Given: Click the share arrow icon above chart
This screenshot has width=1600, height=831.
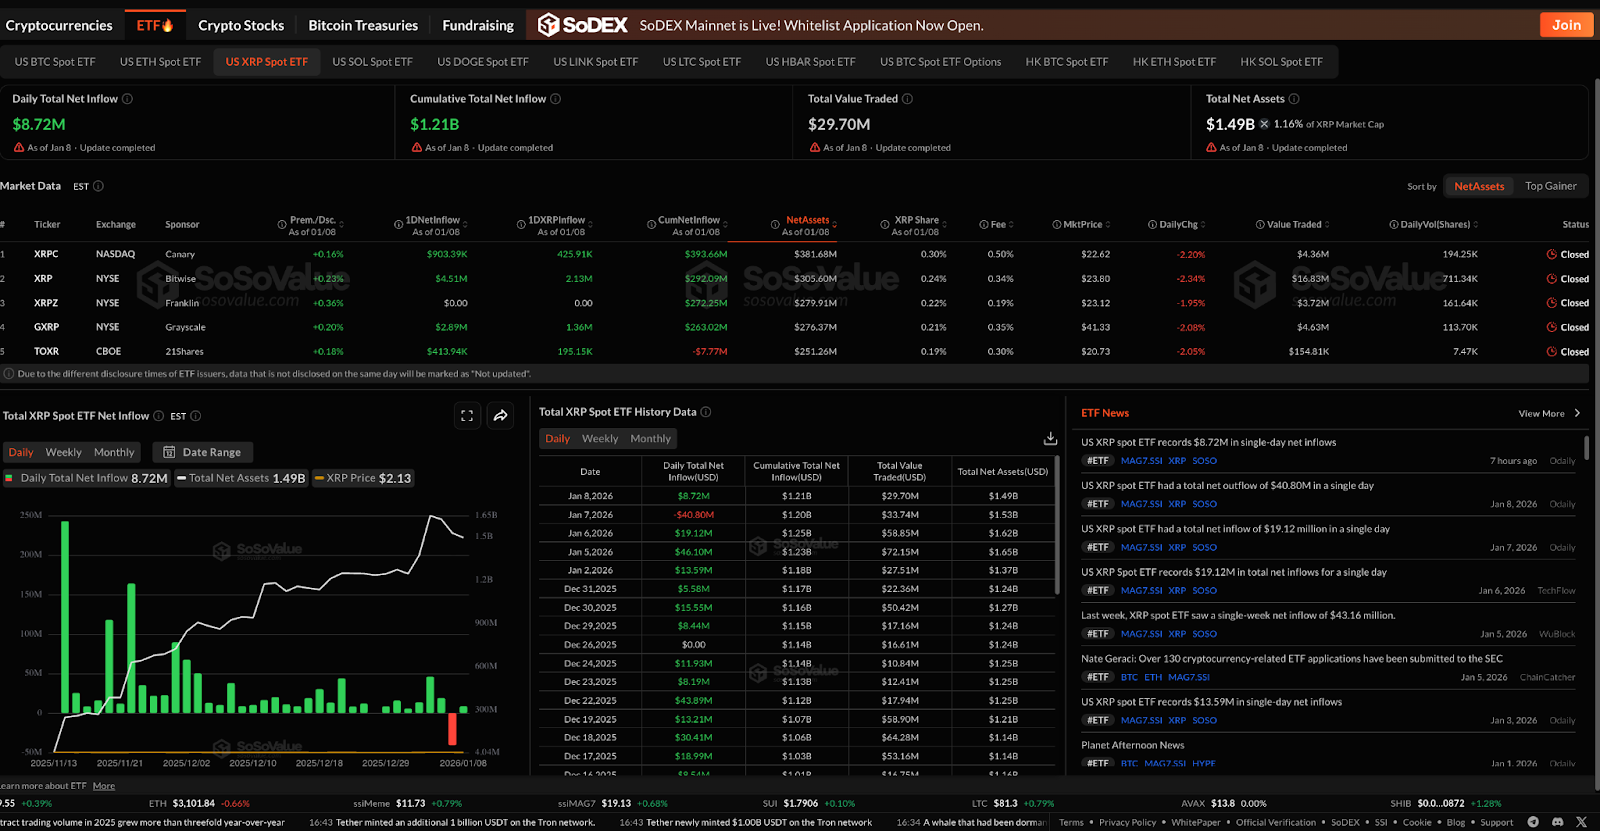Looking at the screenshot, I should click(501, 416).
